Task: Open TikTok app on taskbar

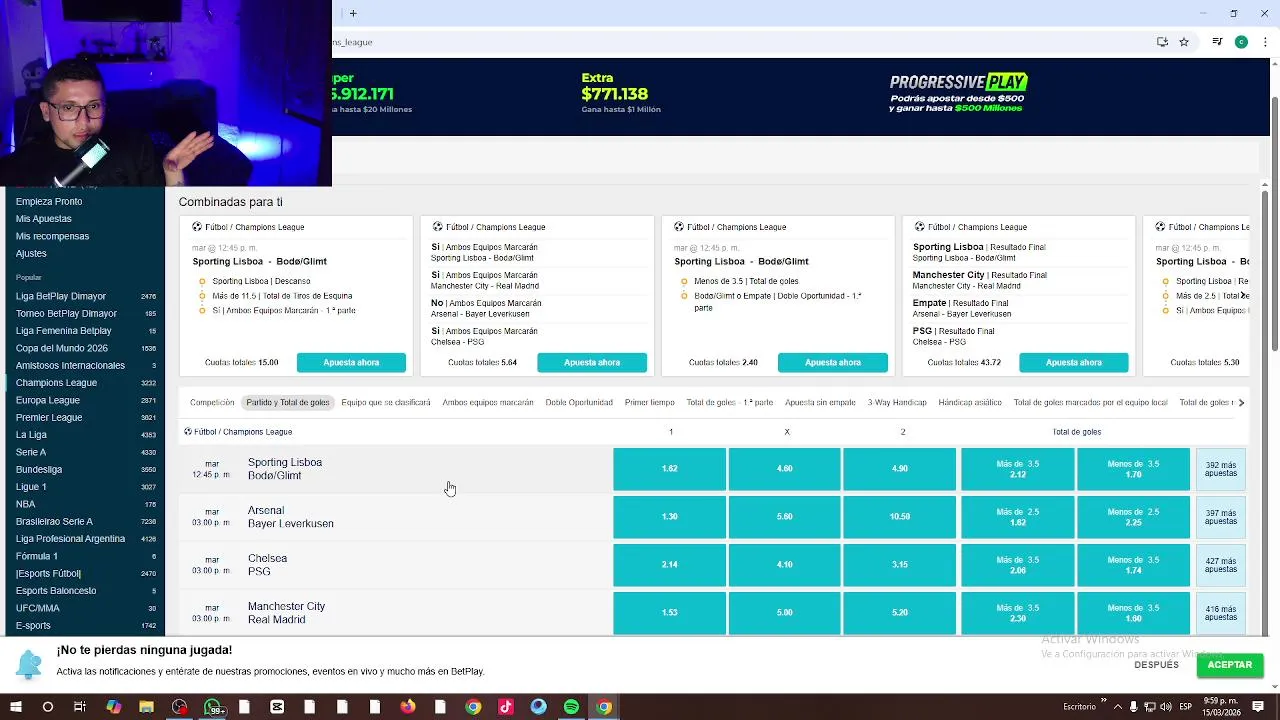Action: [505, 707]
